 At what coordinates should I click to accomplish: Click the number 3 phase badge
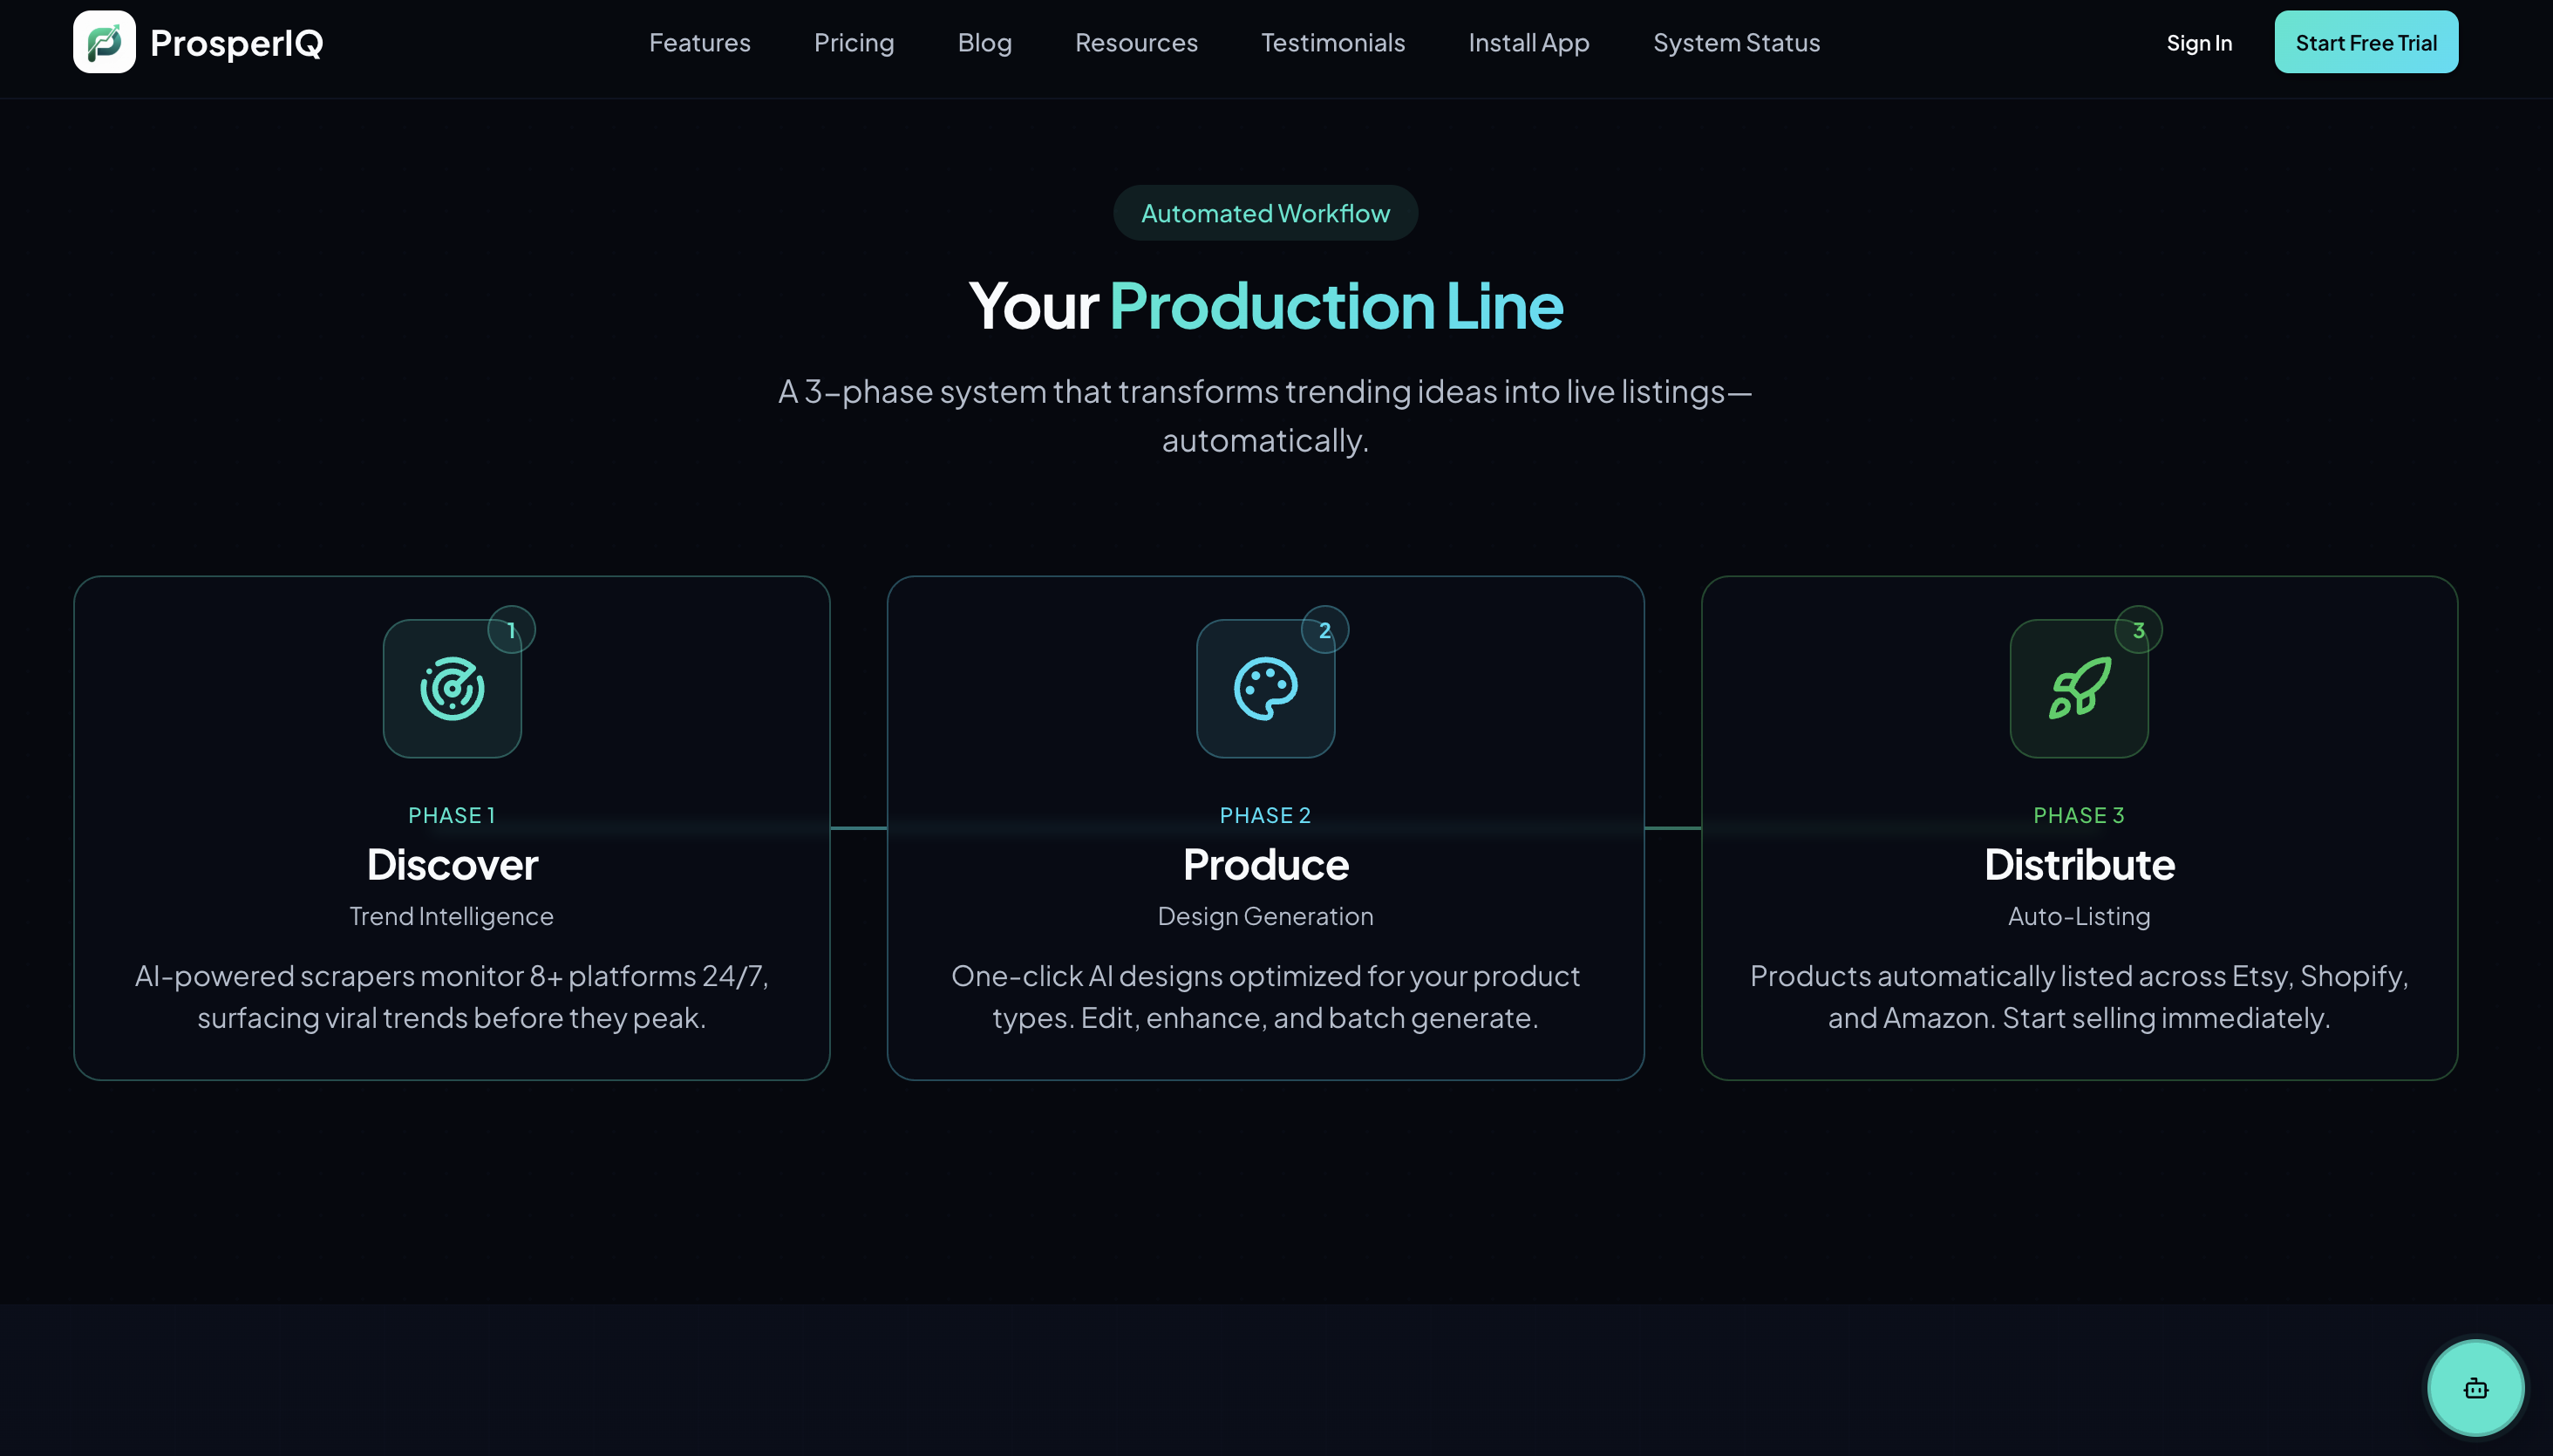2138,630
